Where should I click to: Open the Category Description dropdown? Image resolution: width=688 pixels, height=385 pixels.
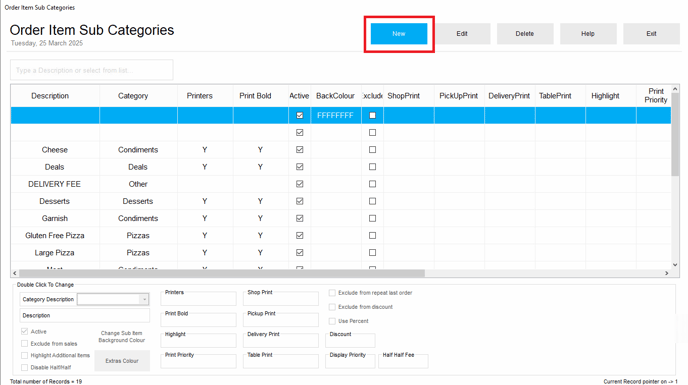pyautogui.click(x=144, y=299)
